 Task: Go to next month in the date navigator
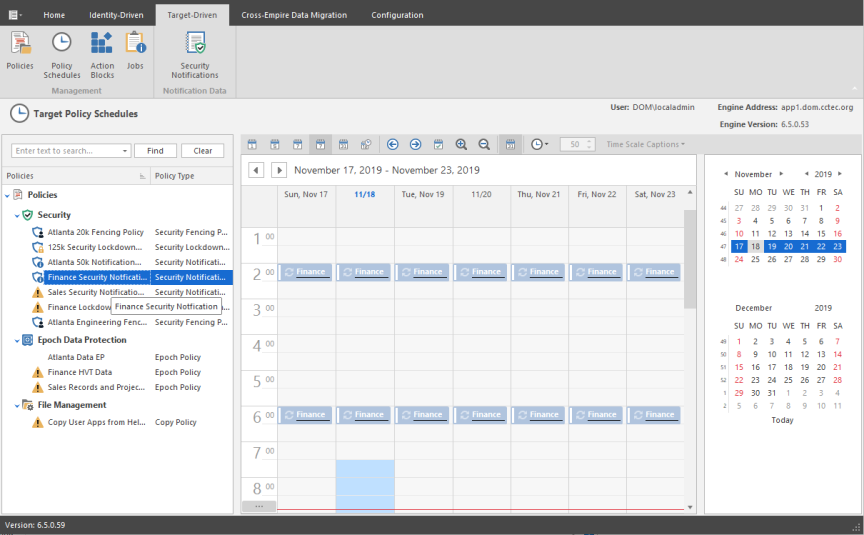781,174
